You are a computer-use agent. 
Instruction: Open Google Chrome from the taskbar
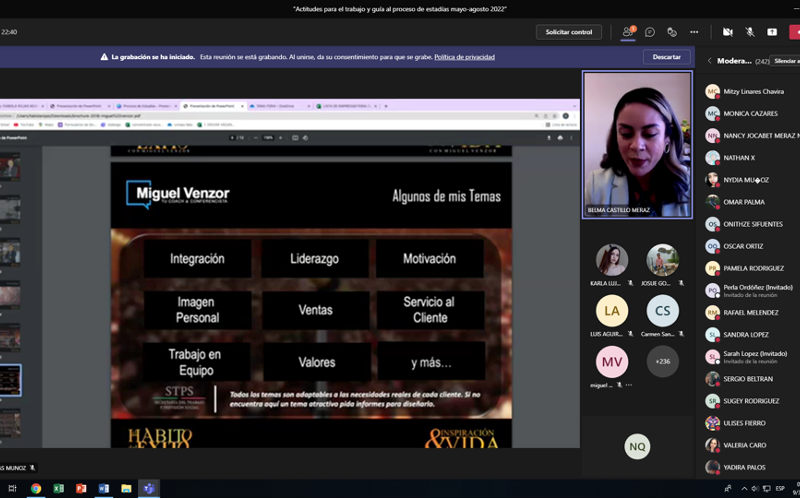pyautogui.click(x=36, y=489)
